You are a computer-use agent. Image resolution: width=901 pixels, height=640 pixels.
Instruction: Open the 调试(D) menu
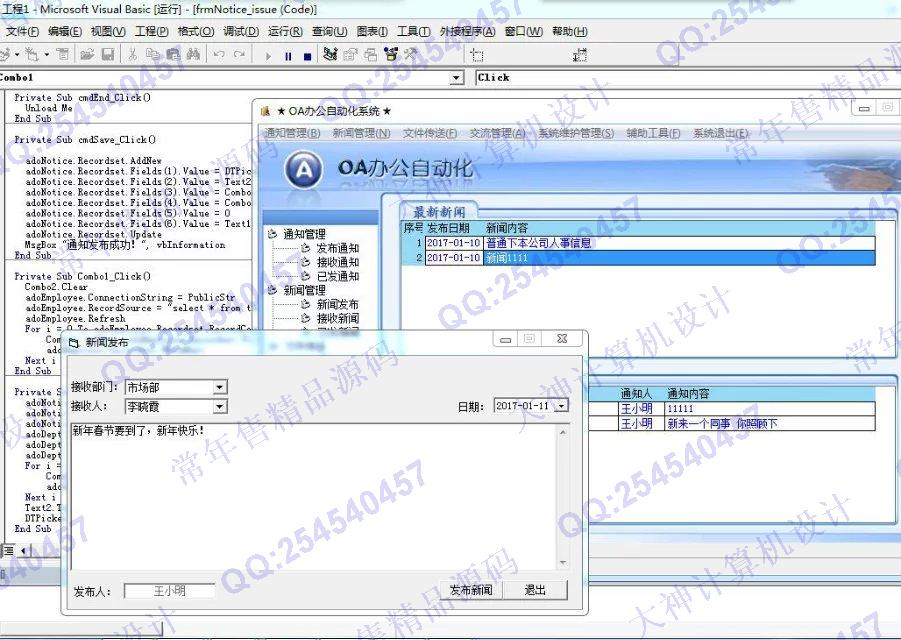coord(241,31)
